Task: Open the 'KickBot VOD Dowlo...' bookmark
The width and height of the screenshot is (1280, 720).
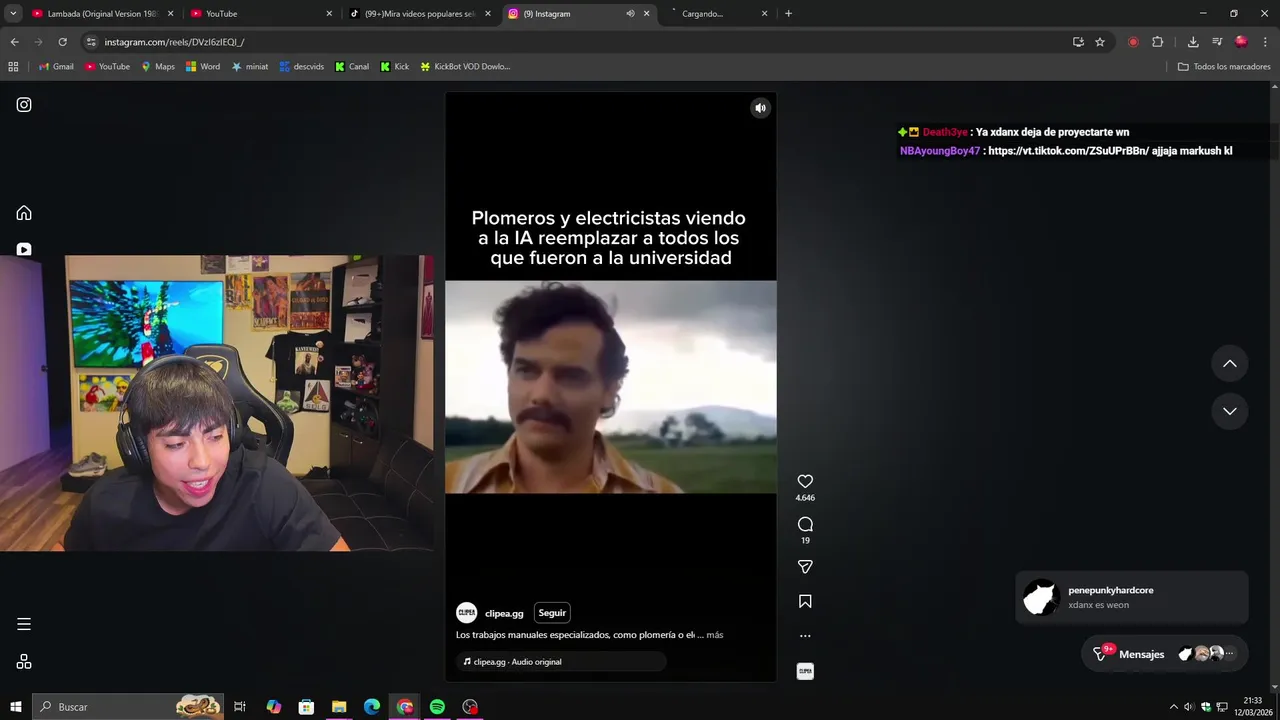Action: [x=465, y=67]
